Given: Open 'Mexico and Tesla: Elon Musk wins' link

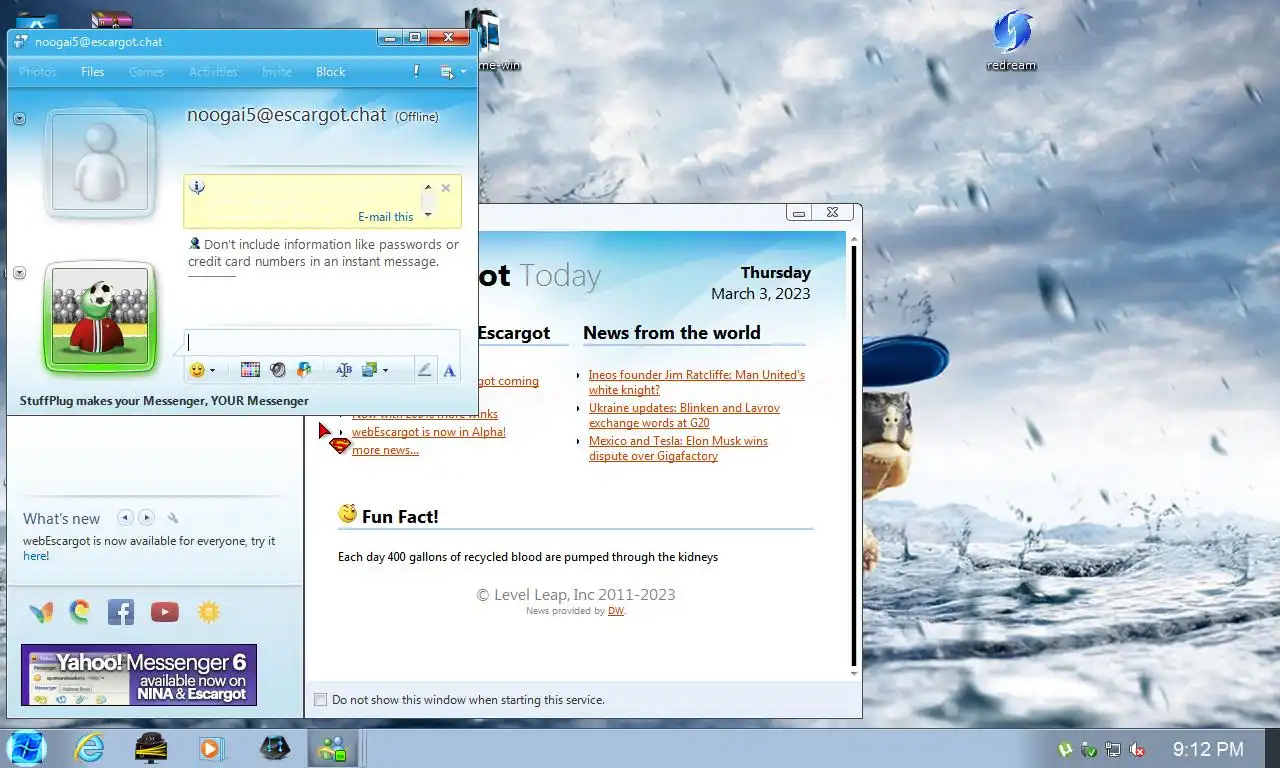Looking at the screenshot, I should point(678,448).
